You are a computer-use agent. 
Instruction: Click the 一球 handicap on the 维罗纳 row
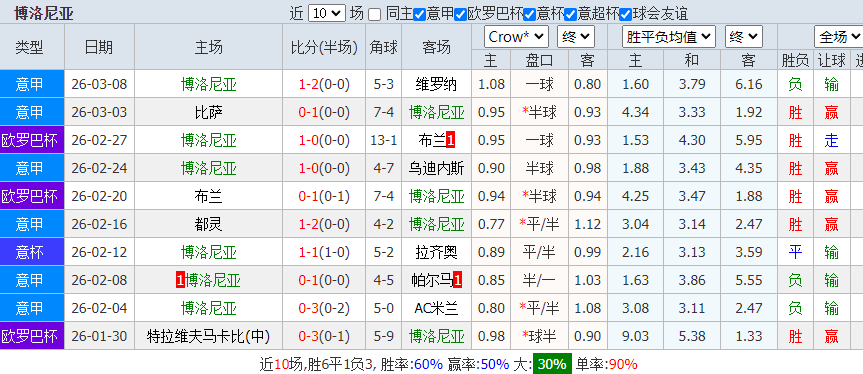point(539,84)
